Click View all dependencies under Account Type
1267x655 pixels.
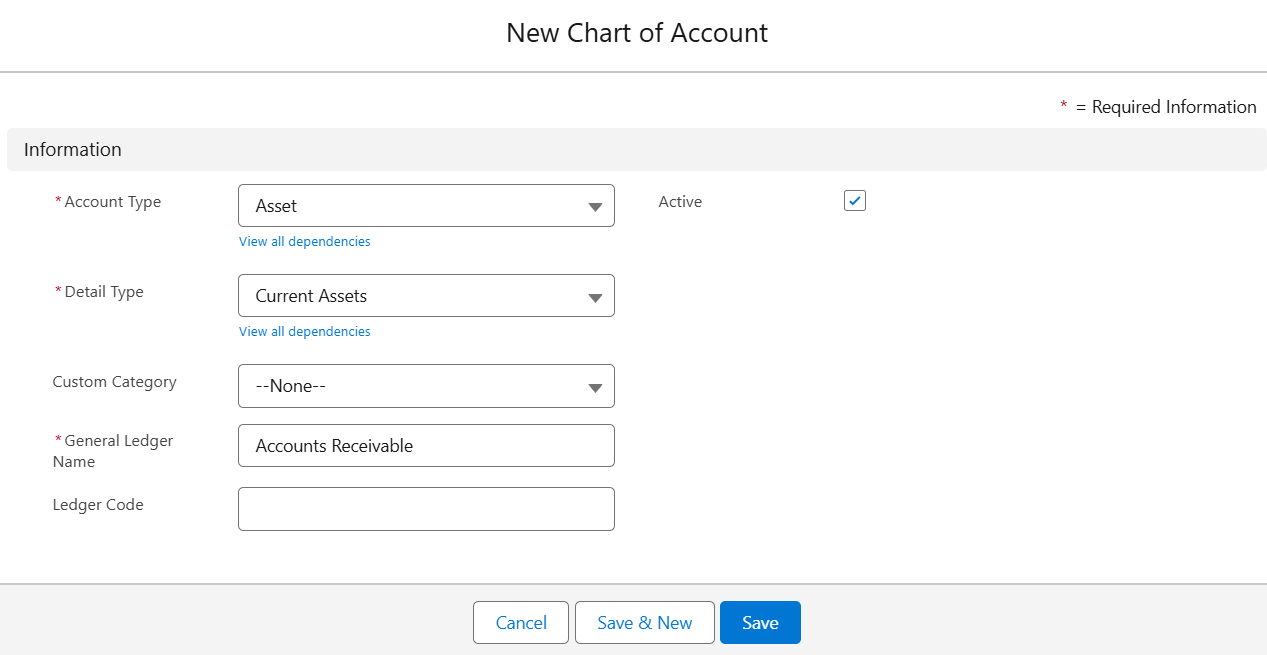305,242
